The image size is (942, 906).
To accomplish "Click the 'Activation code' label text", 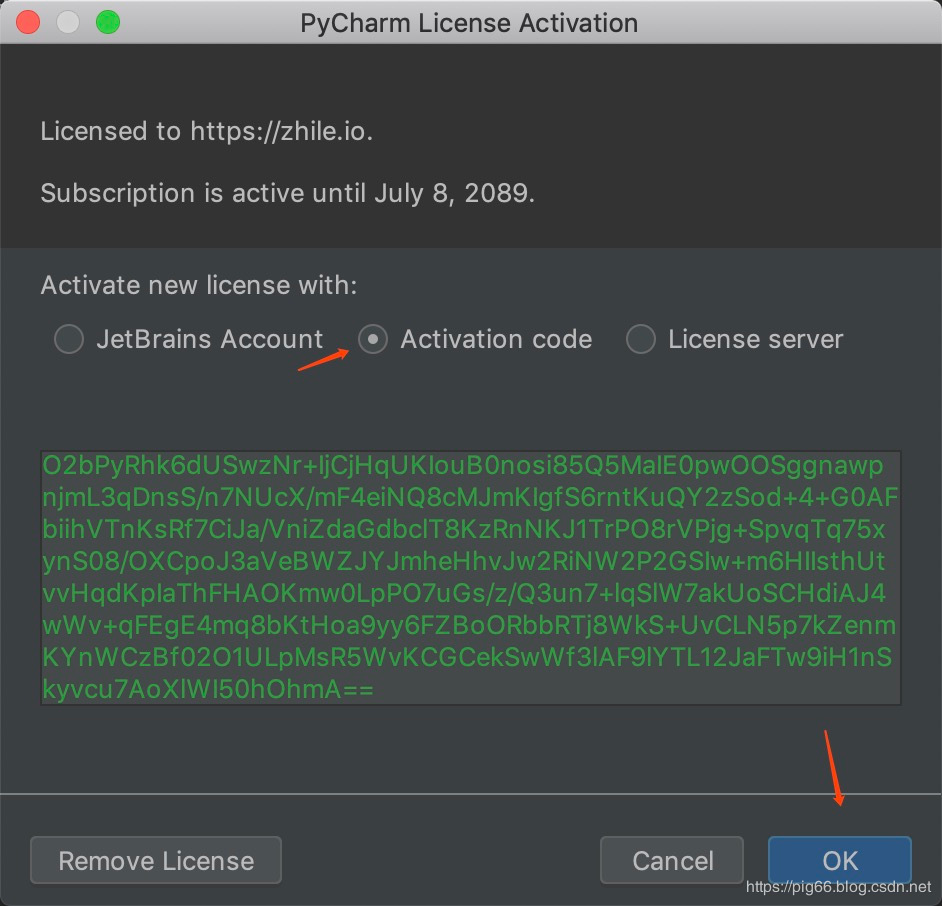I will pos(496,340).
